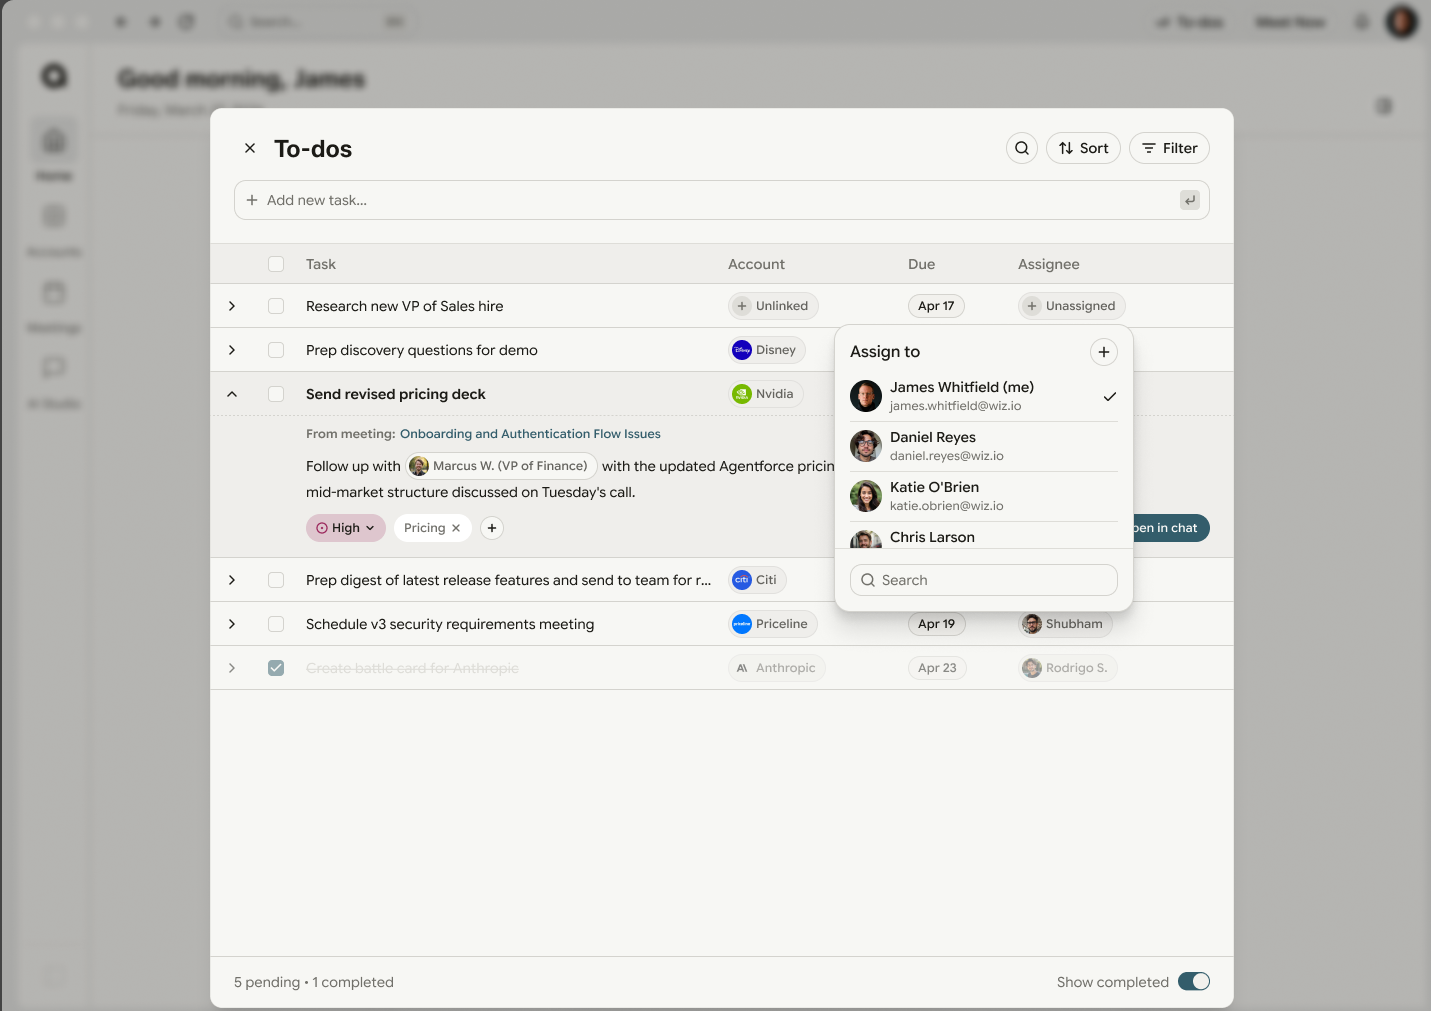Screen dimensions: 1431x1011
Task: Expand the Research new VP of Sales hire row
Action: coord(232,306)
